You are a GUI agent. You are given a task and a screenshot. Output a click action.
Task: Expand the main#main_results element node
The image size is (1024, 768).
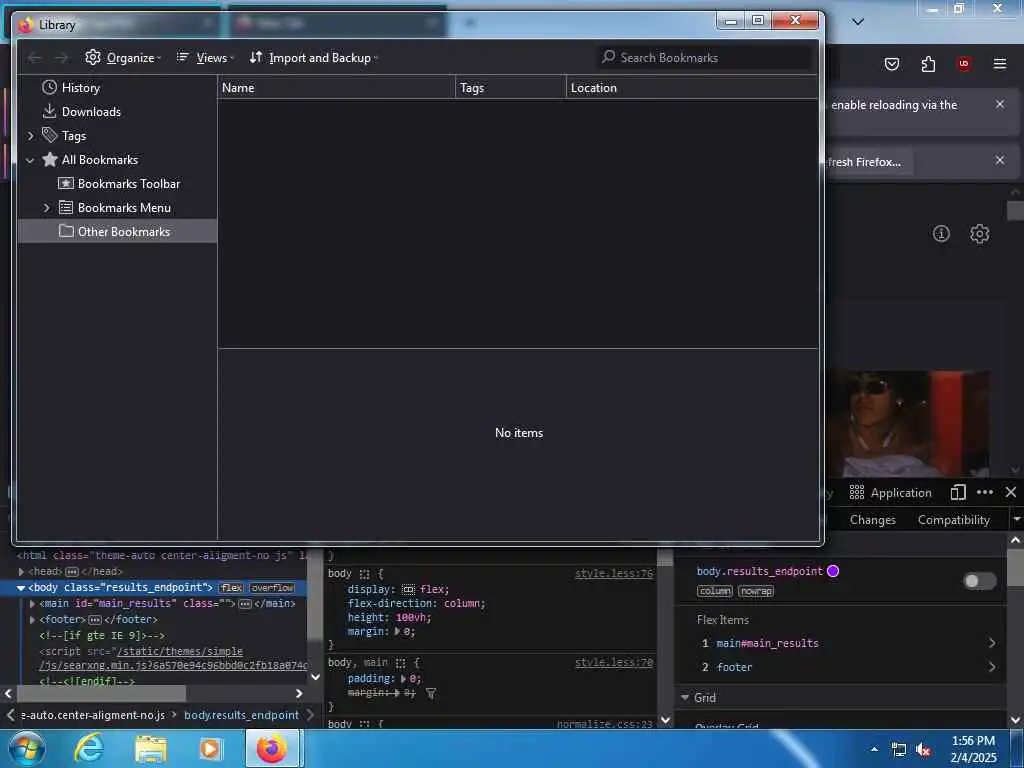tap(33, 603)
